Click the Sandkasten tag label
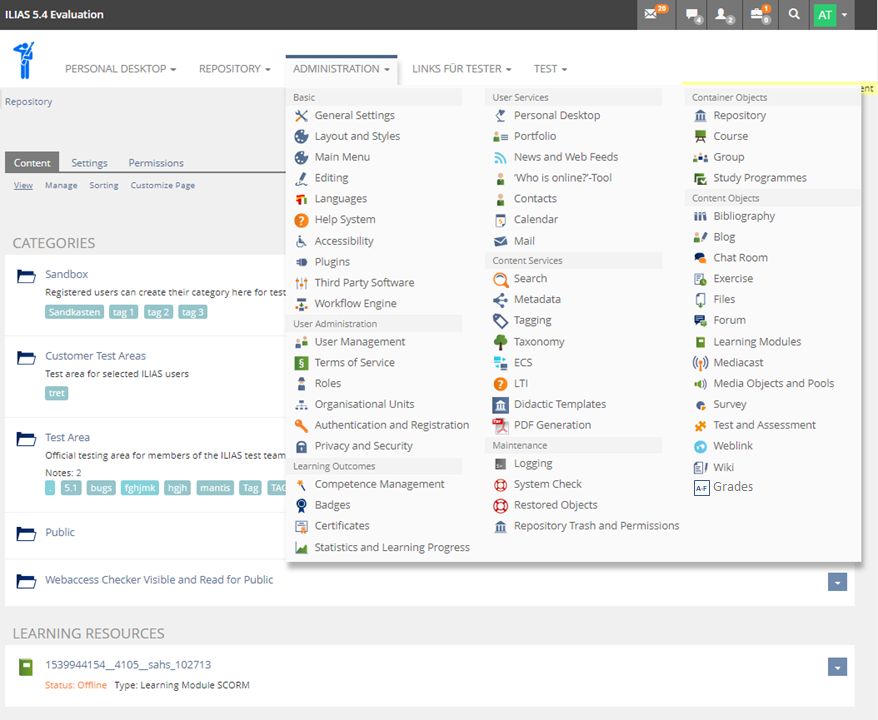This screenshot has height=720, width=878. click(74, 312)
